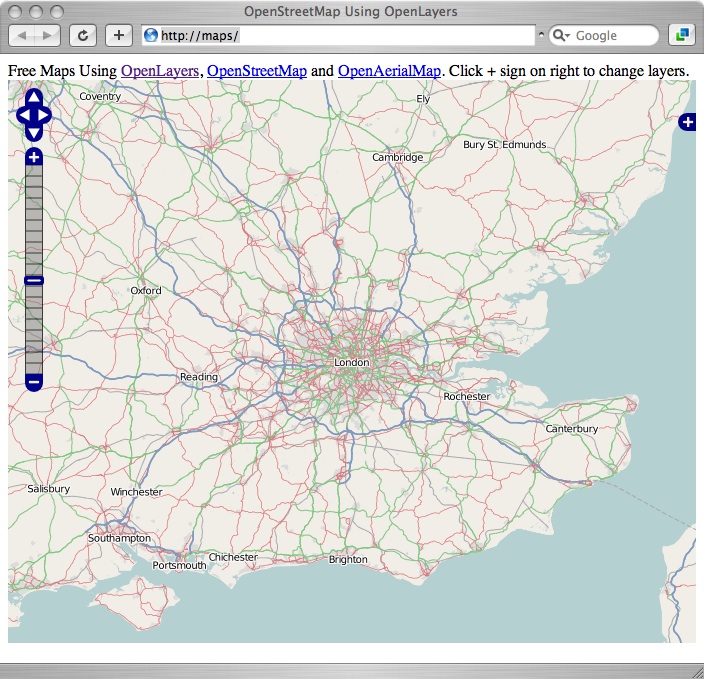Pan the map west with left arrow

click(x=23, y=115)
